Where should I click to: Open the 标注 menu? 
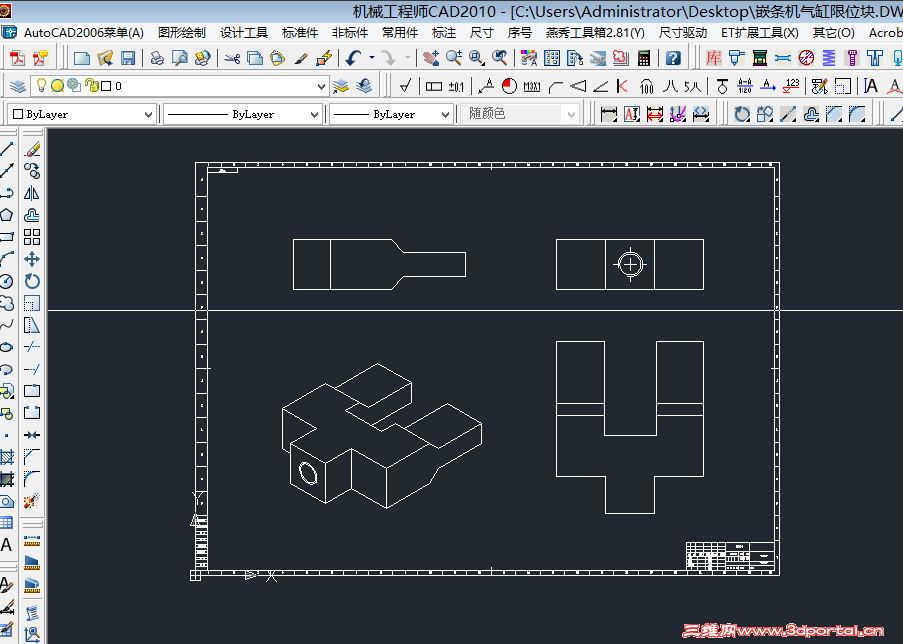click(444, 33)
